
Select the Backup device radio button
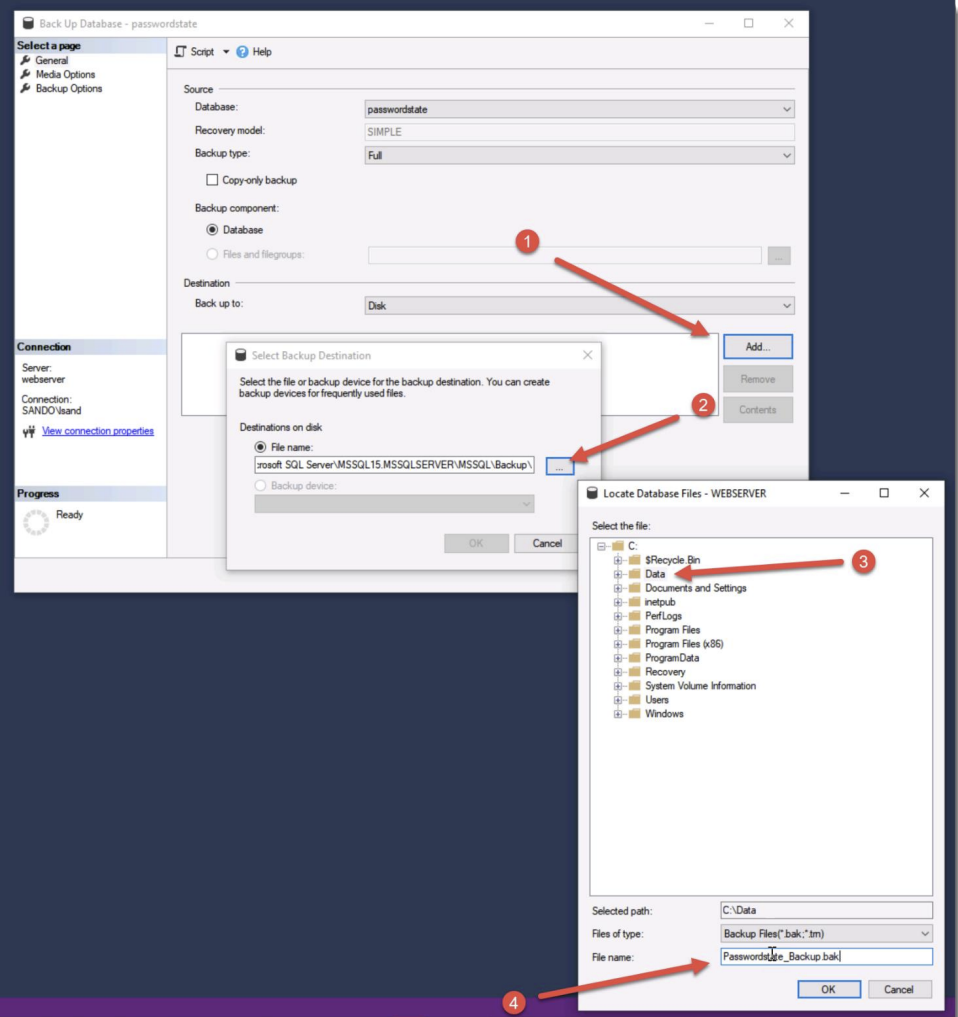pos(260,485)
